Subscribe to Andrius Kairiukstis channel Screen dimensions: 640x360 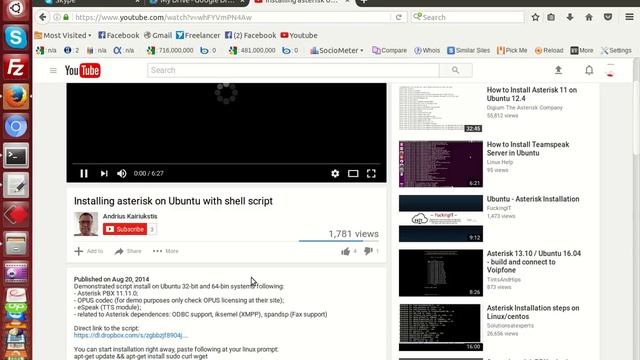[x=125, y=229]
